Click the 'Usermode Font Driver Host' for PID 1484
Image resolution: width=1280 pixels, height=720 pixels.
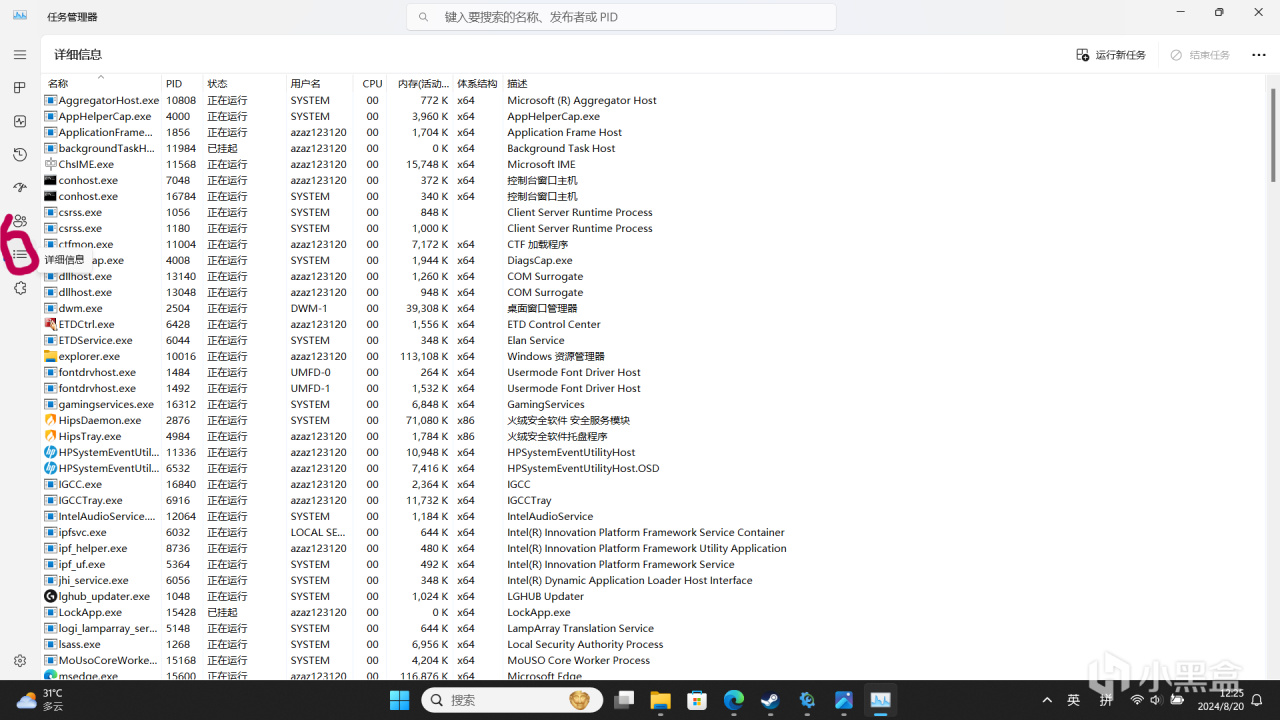pos(574,372)
